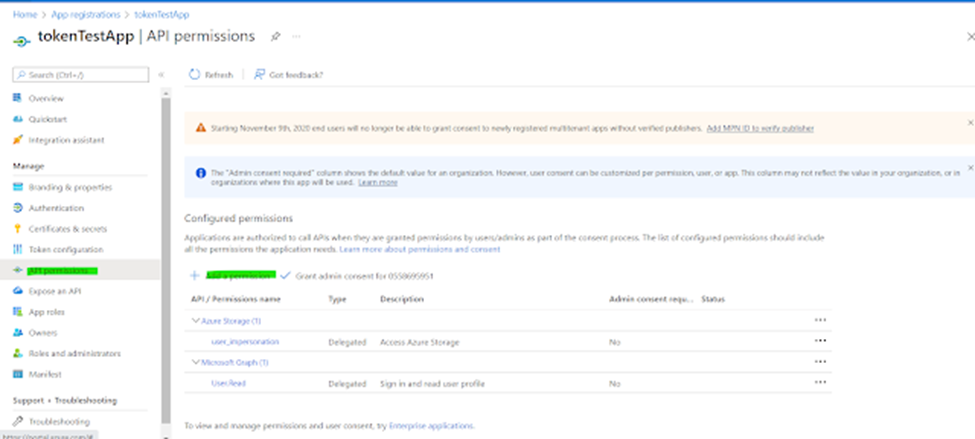Dismiss the orange warning banner
Screen dimensions: 975x439
coord(970,123)
